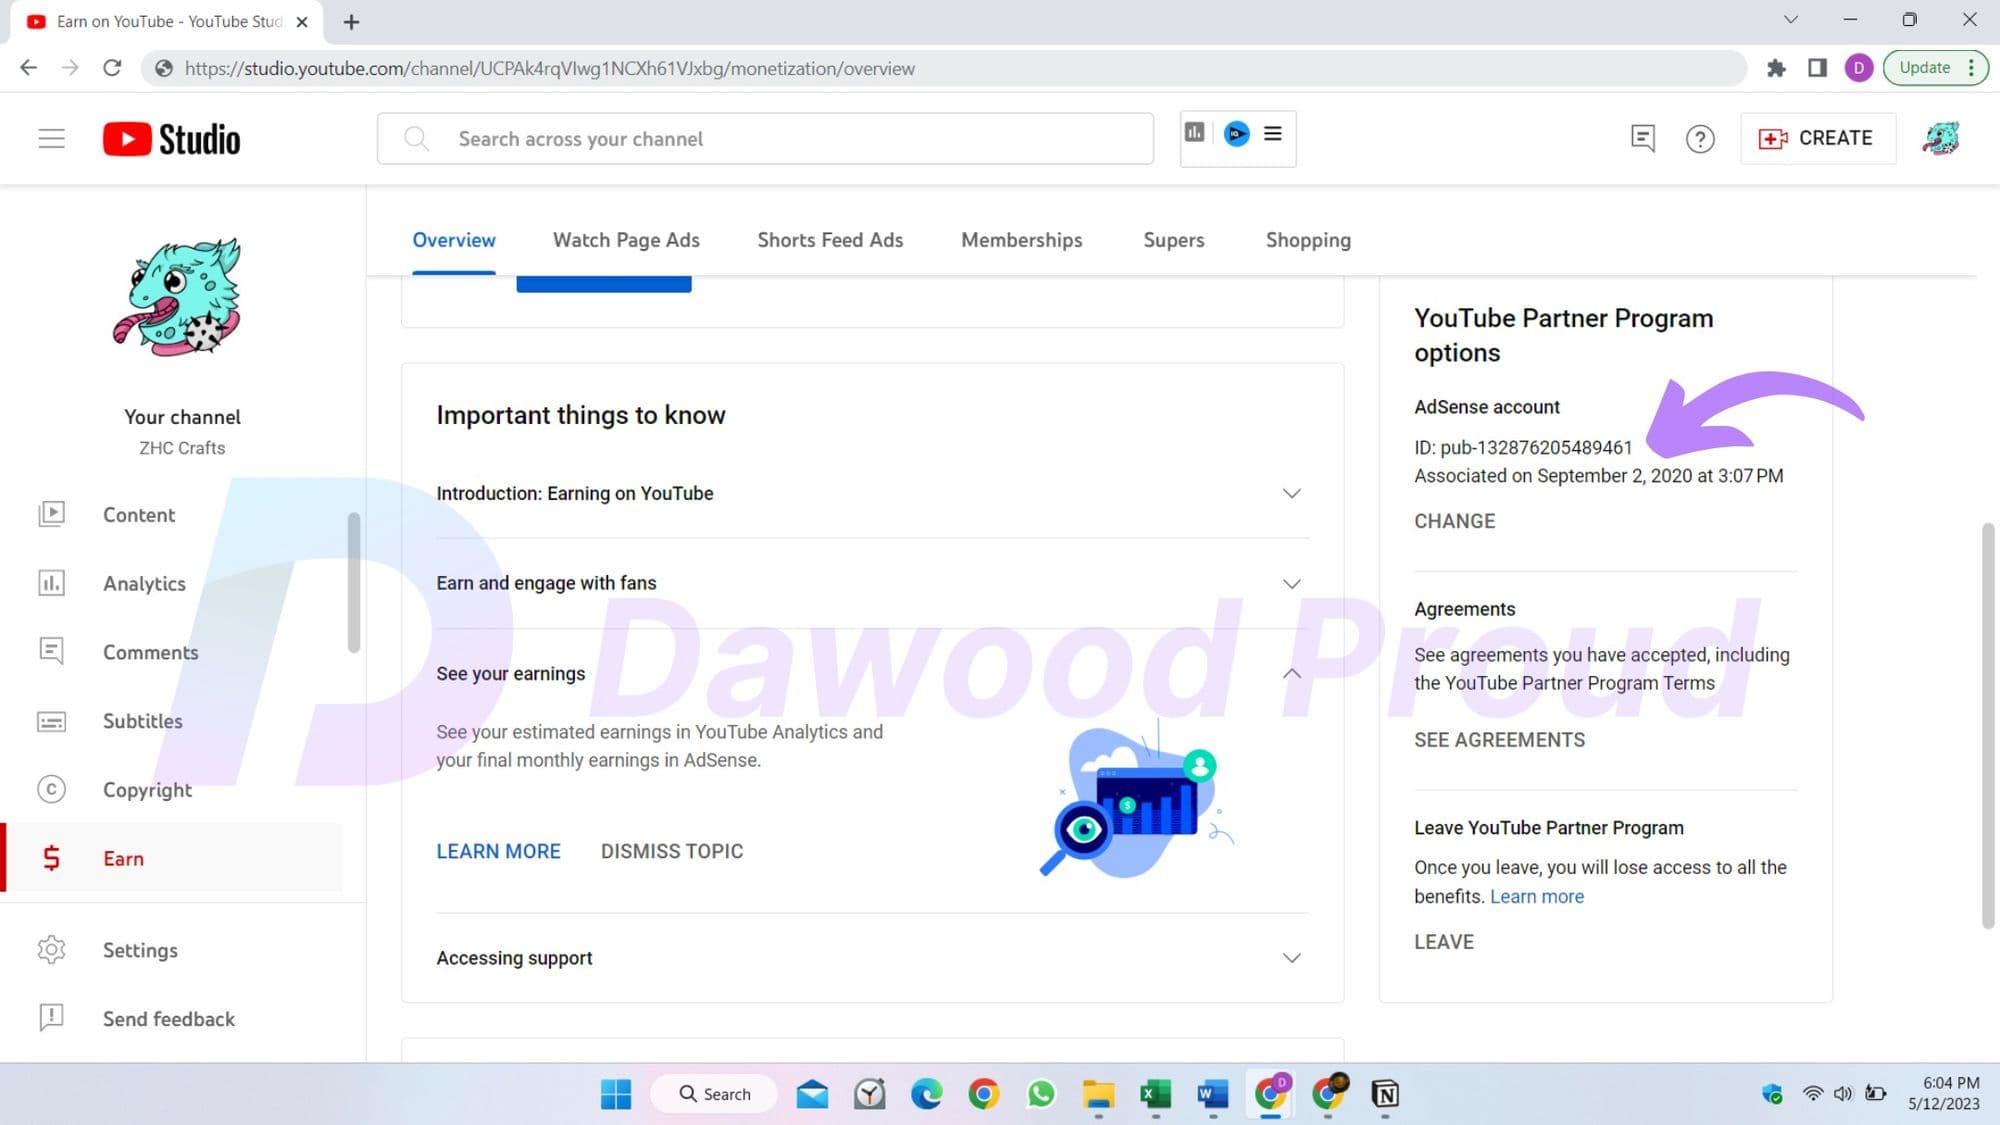This screenshot has height=1125, width=2000.
Task: Open the Shorts Feed Ads tab
Action: click(x=830, y=240)
